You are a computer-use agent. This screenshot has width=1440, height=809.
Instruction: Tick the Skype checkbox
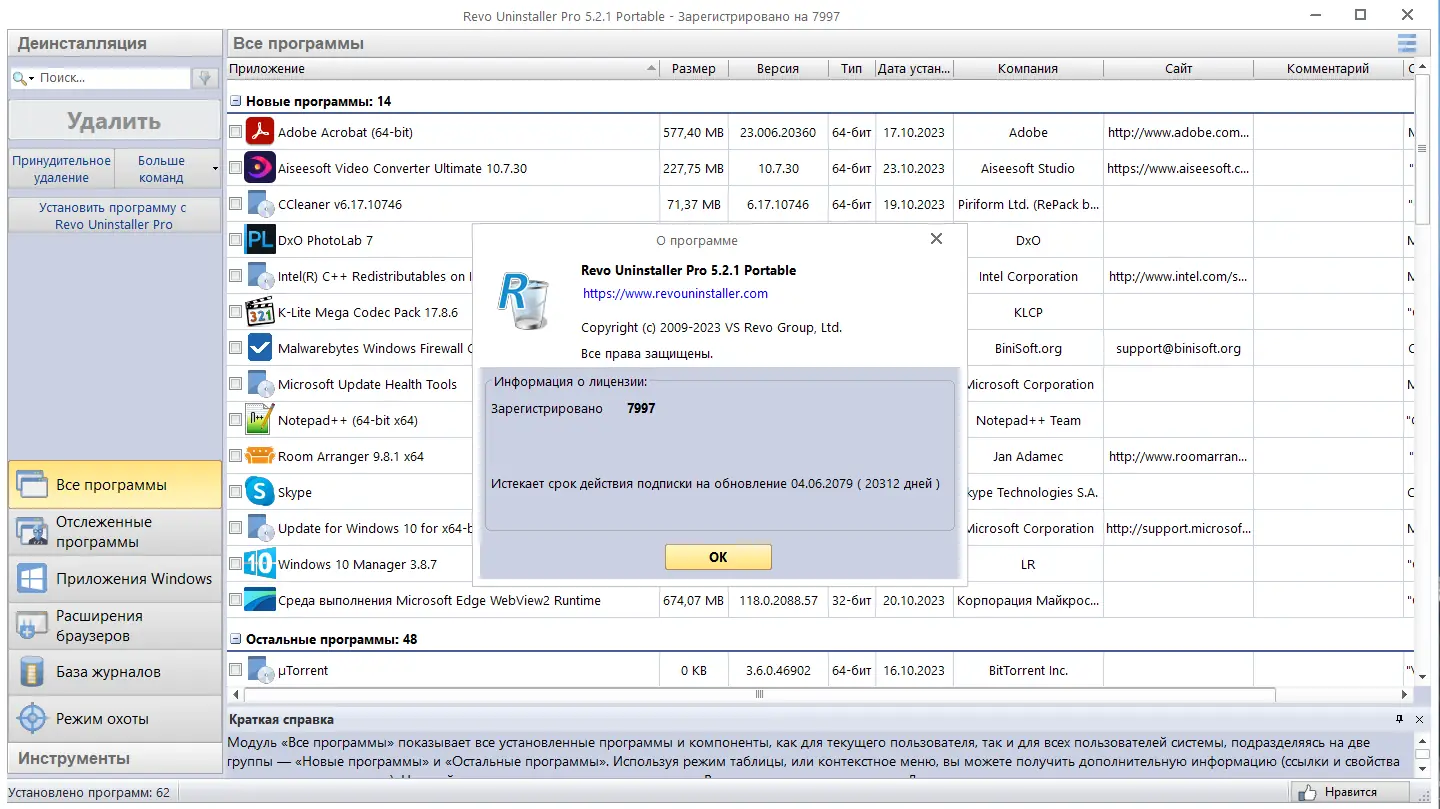(235, 492)
